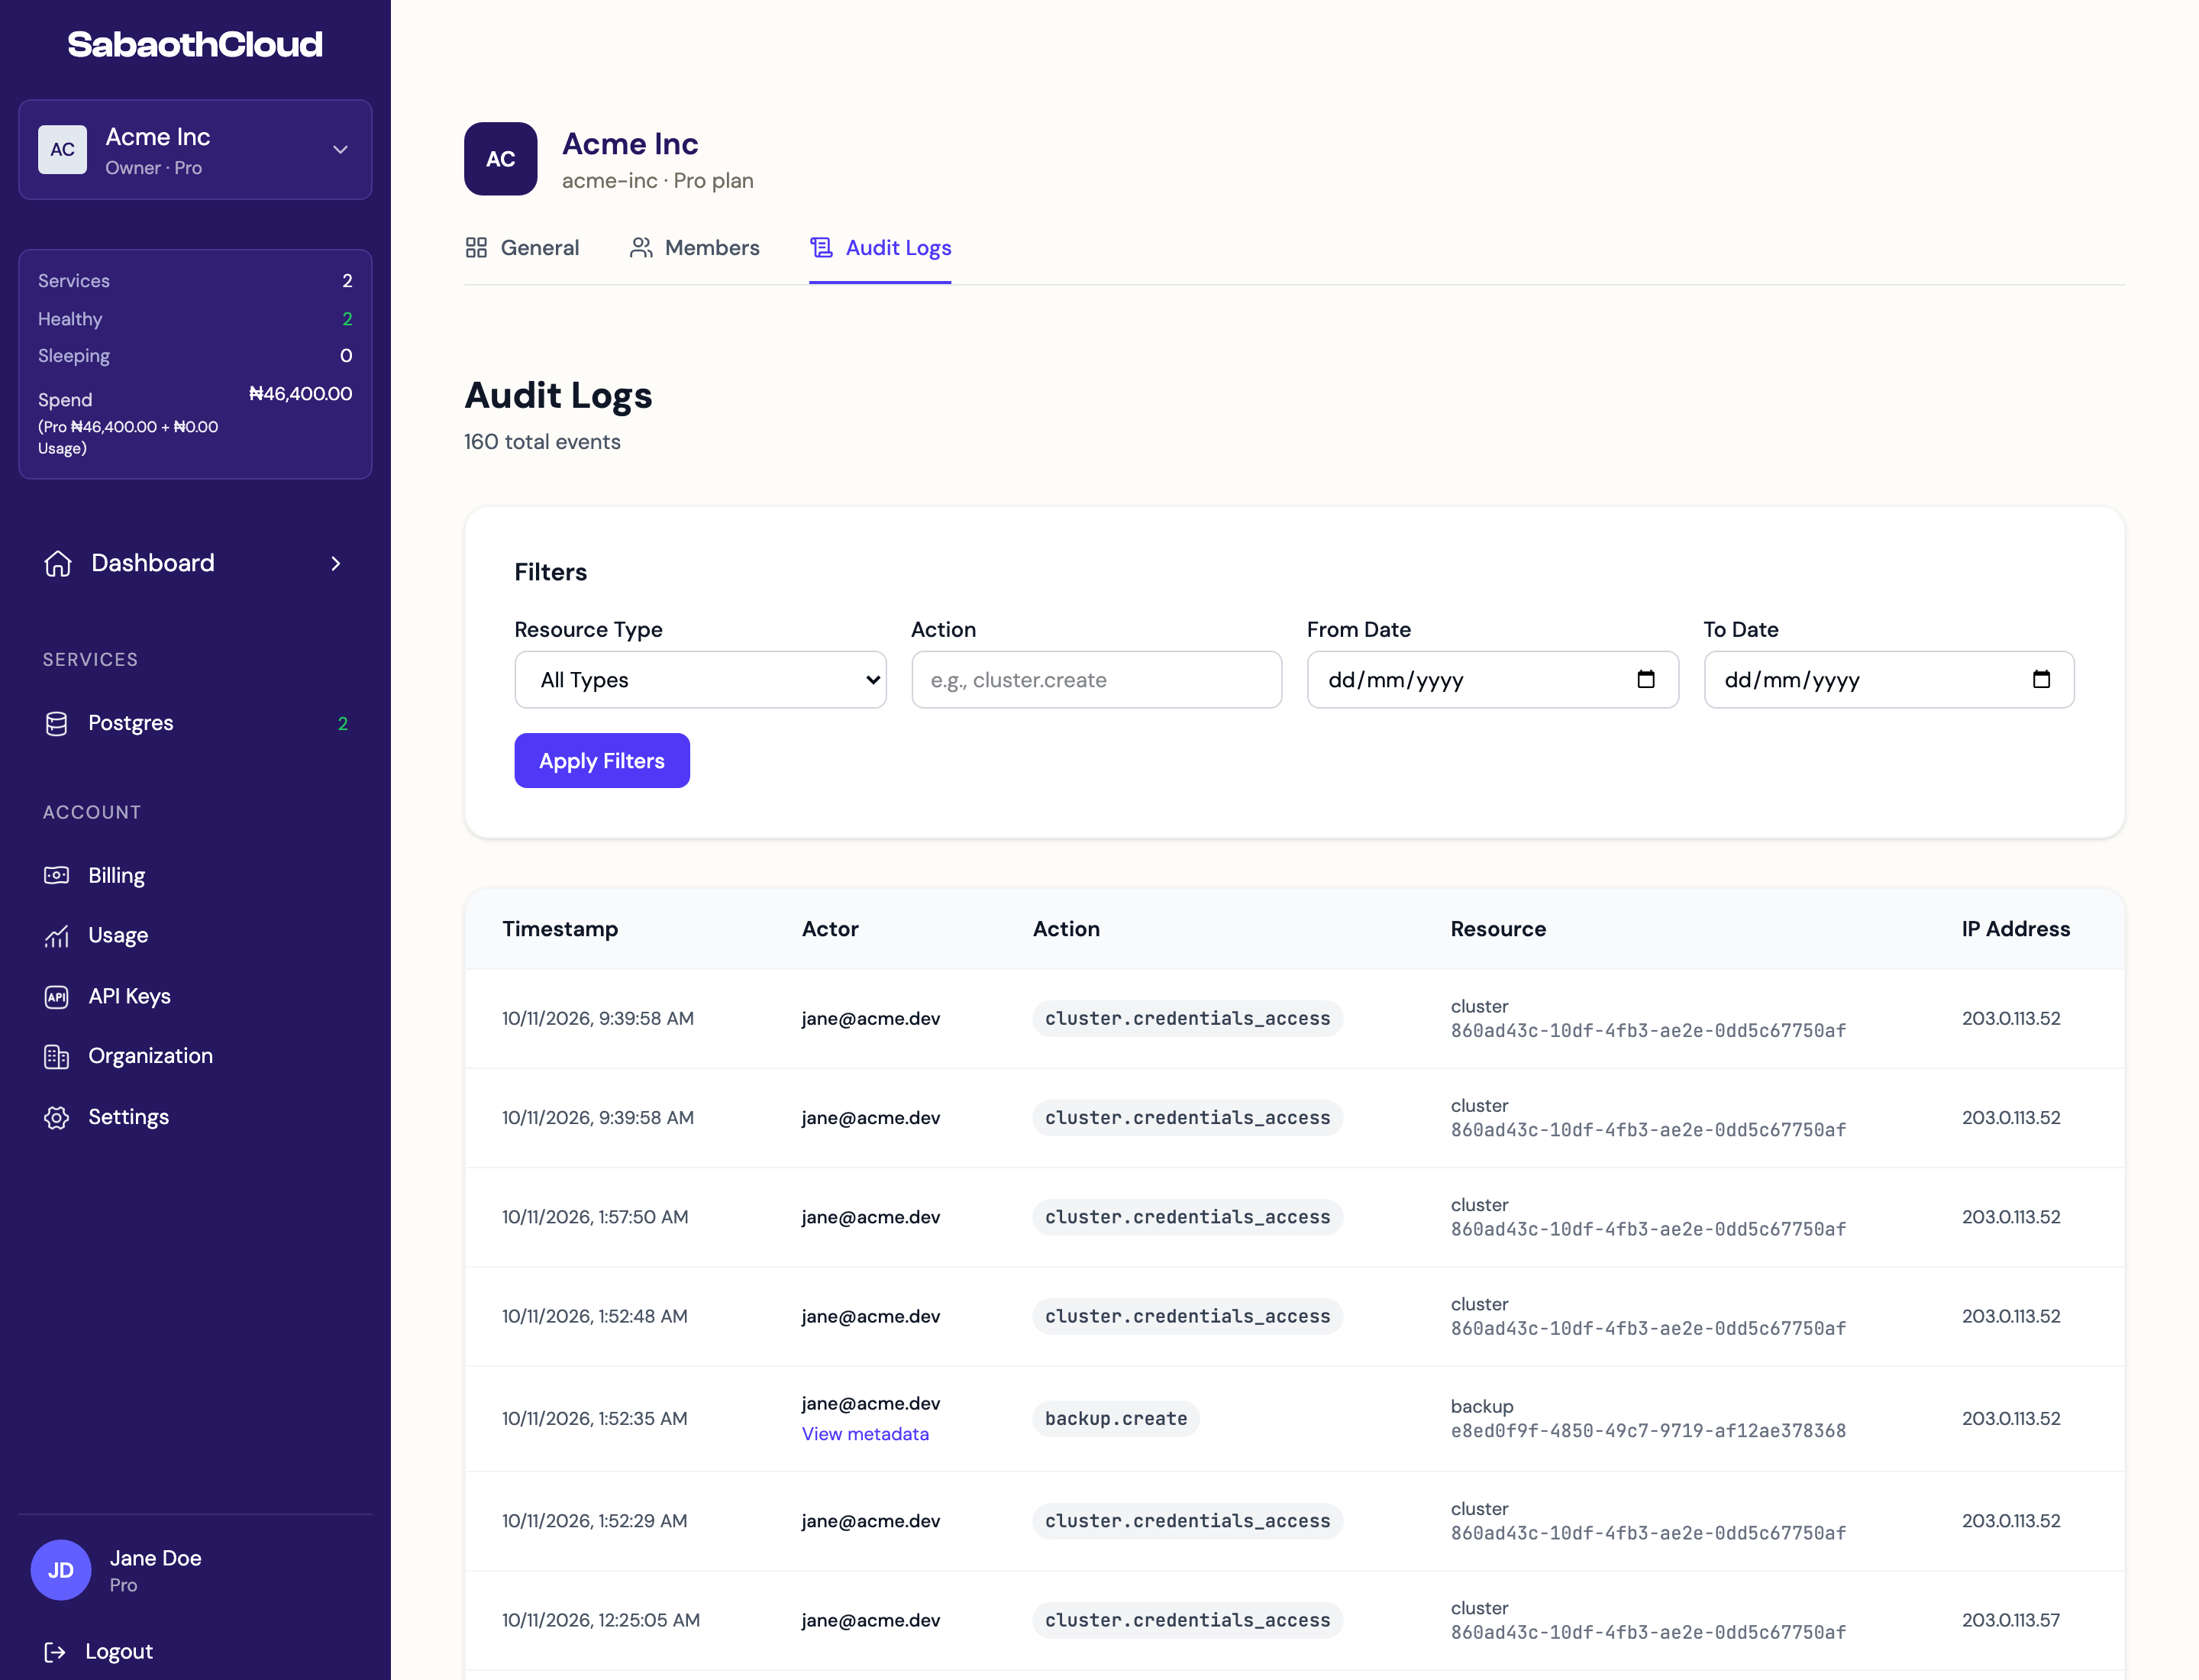Select the Audit Logs tab
This screenshot has height=1680, width=2199.
pyautogui.click(x=880, y=247)
